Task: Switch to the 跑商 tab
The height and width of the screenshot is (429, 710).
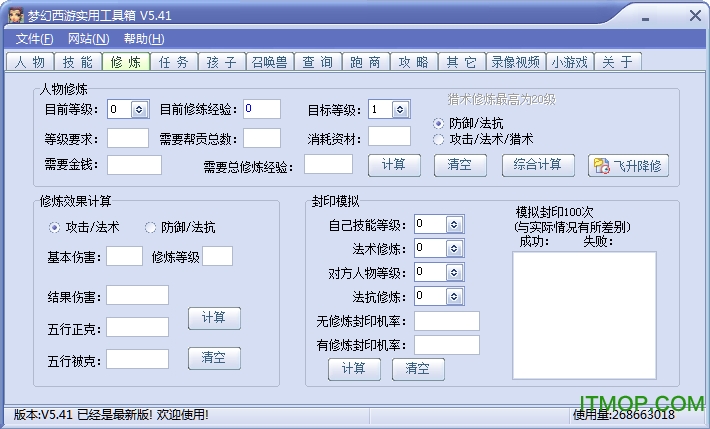Action: pyautogui.click(x=366, y=62)
